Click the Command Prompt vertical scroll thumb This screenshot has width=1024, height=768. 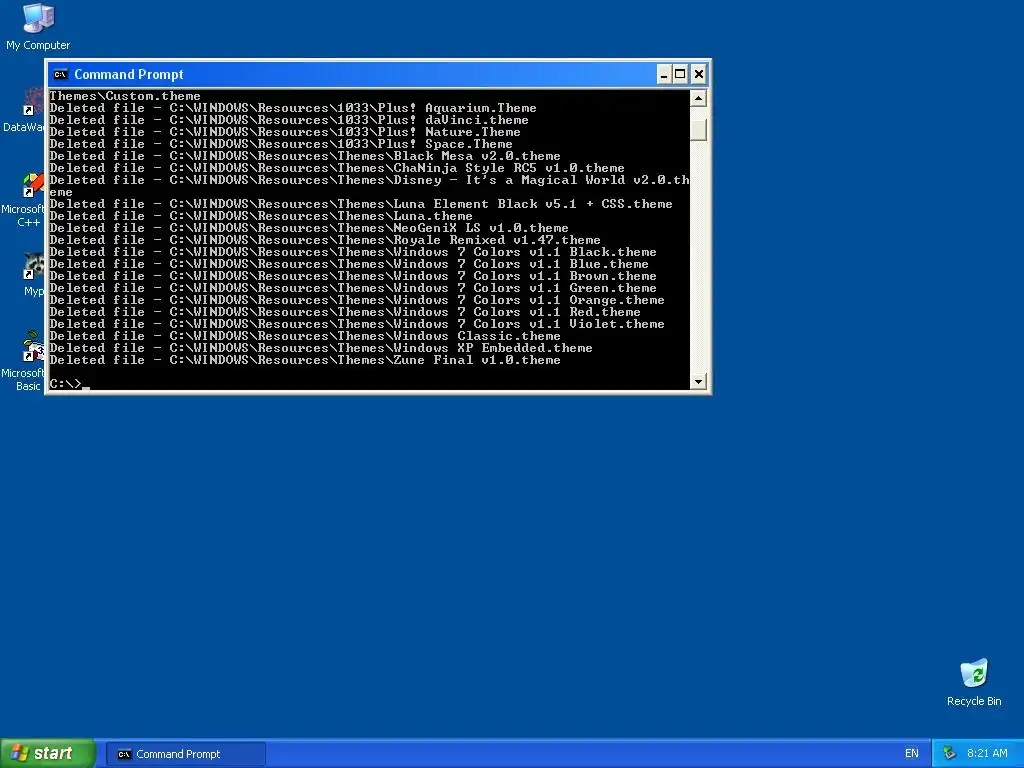[698, 129]
